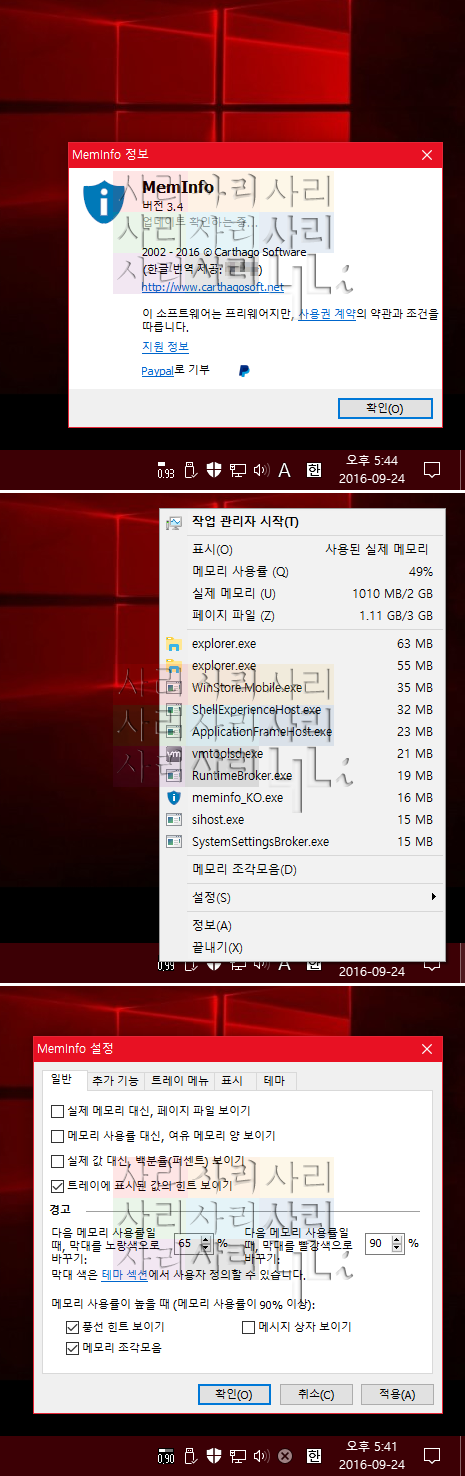Uncheck the '메모리 조각모음' checkbox in settings

click(x=72, y=1348)
